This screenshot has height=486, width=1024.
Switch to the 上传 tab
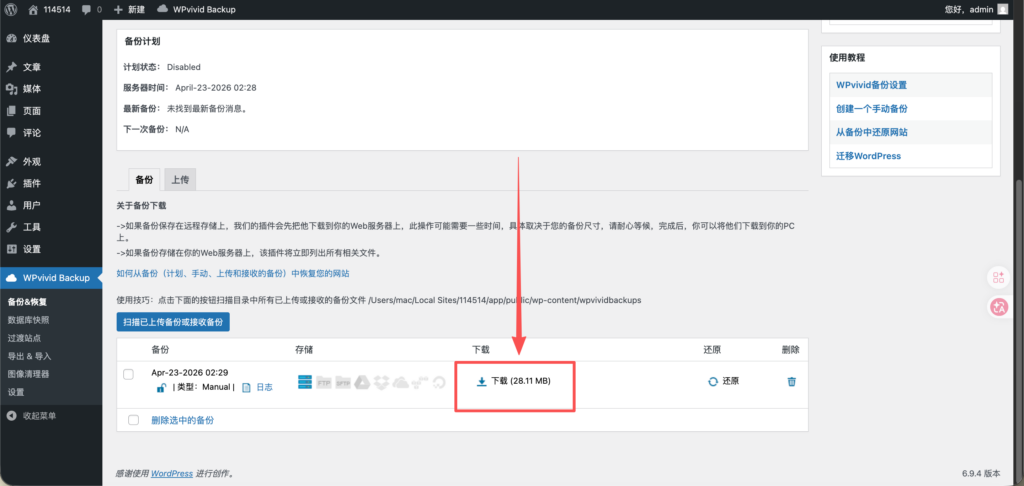coord(180,179)
